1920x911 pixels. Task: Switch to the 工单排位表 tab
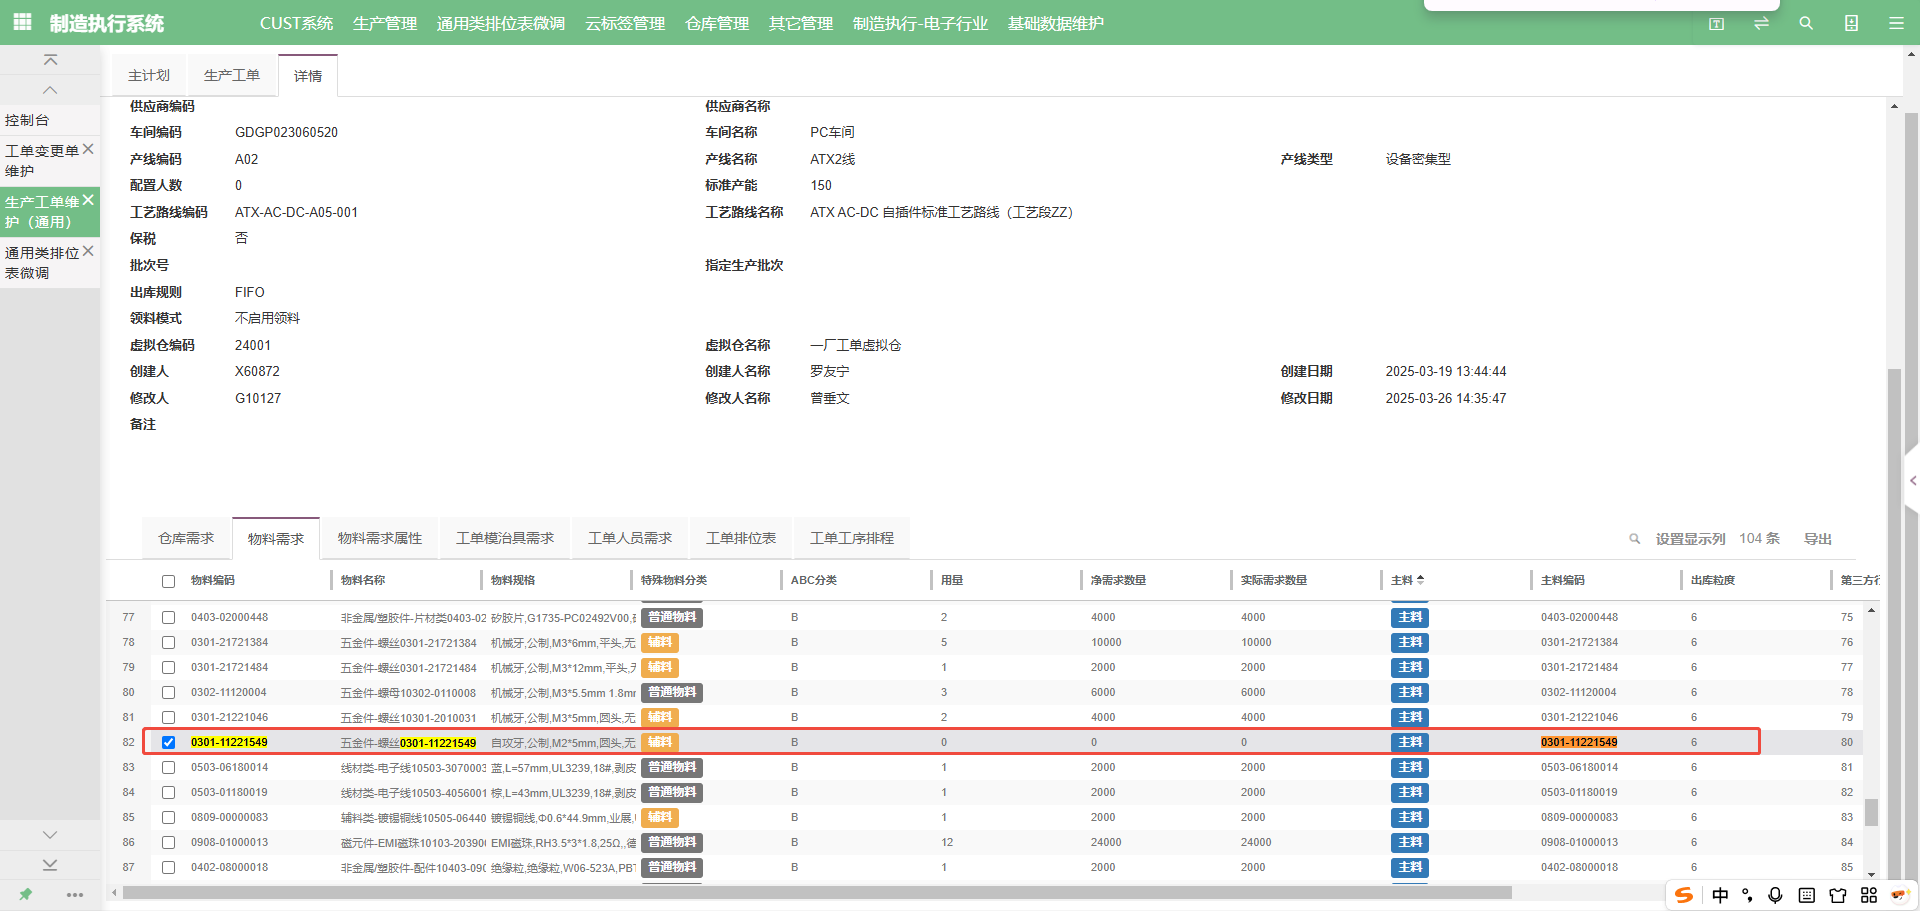pos(741,538)
